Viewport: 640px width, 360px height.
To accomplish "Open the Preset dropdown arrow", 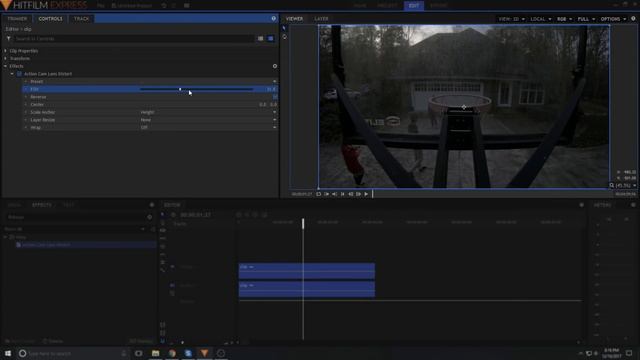I will [274, 82].
